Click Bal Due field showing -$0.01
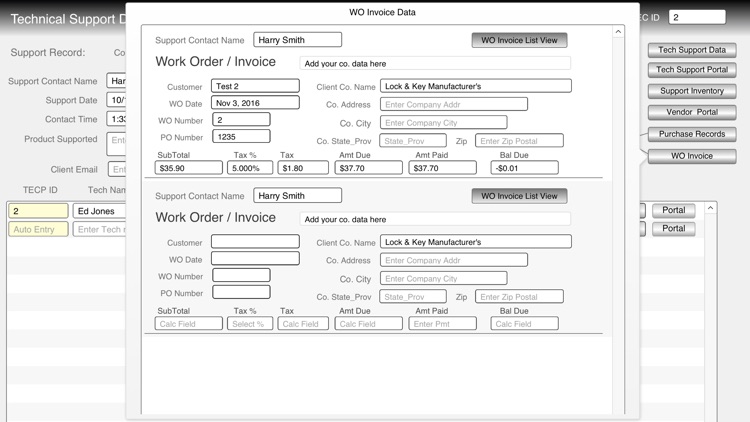Viewport: 750px width, 422px height. point(524,168)
